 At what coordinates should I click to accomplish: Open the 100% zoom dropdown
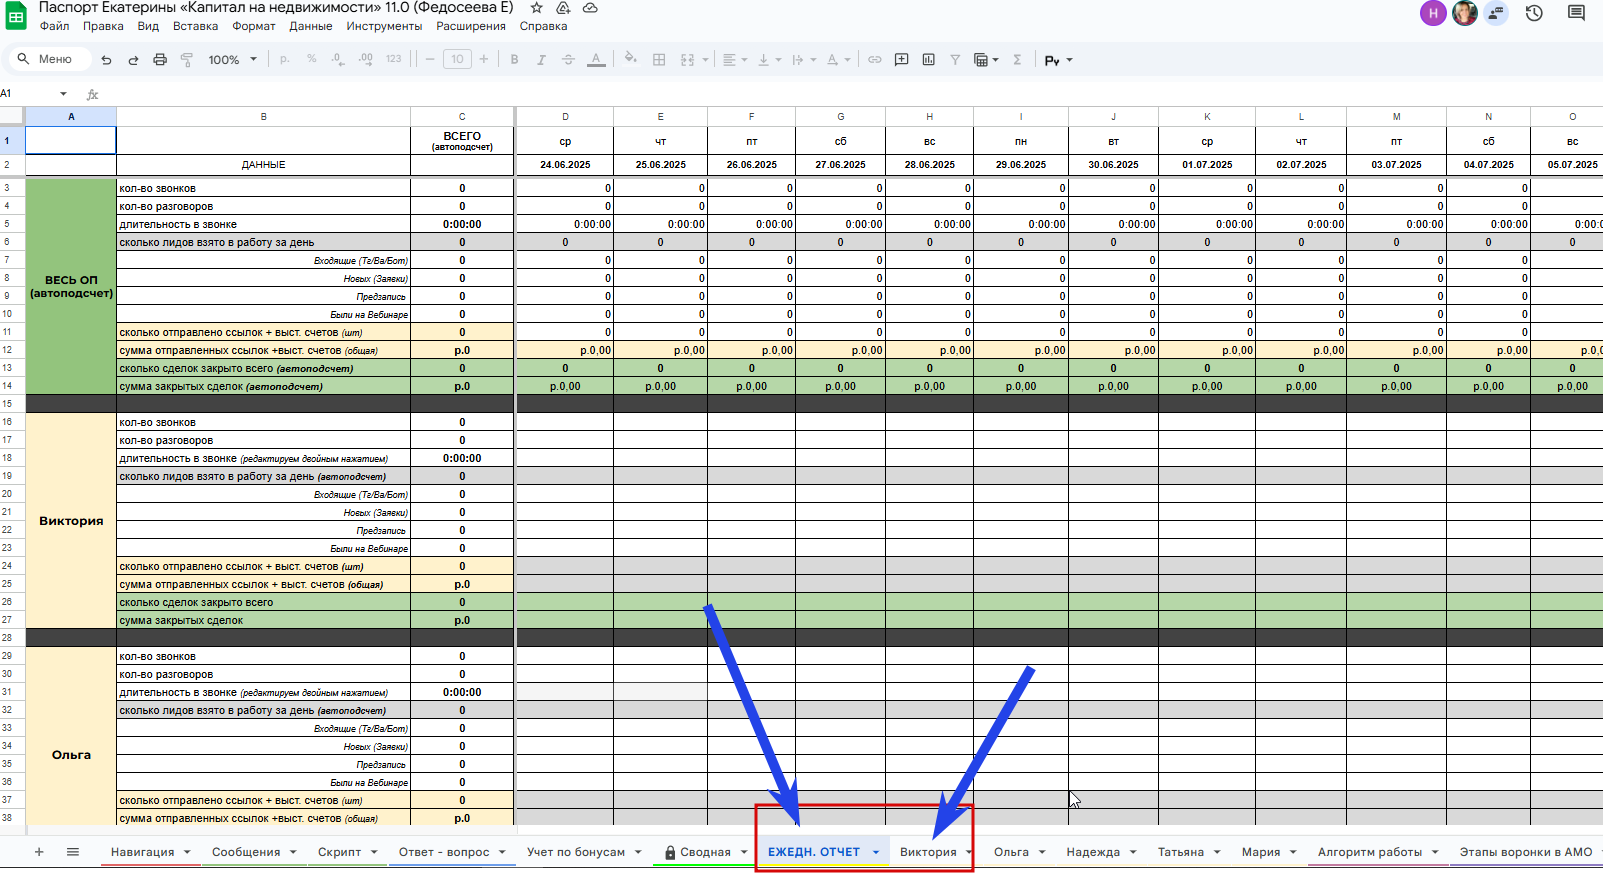(x=232, y=60)
